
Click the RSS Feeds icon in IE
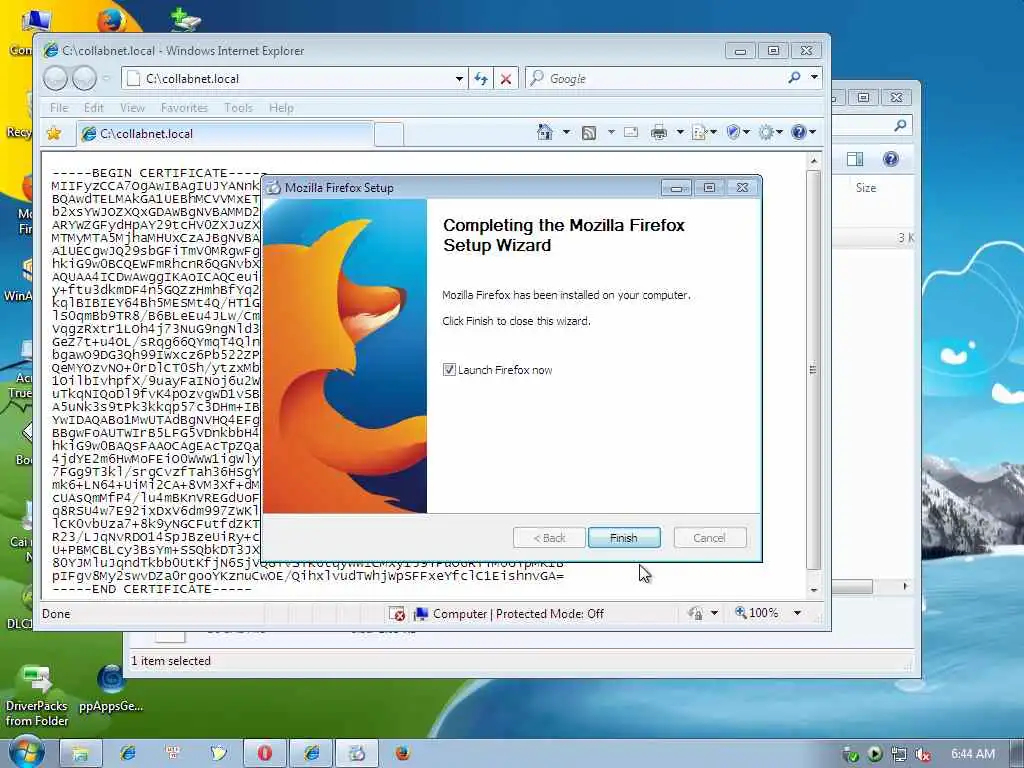click(588, 133)
